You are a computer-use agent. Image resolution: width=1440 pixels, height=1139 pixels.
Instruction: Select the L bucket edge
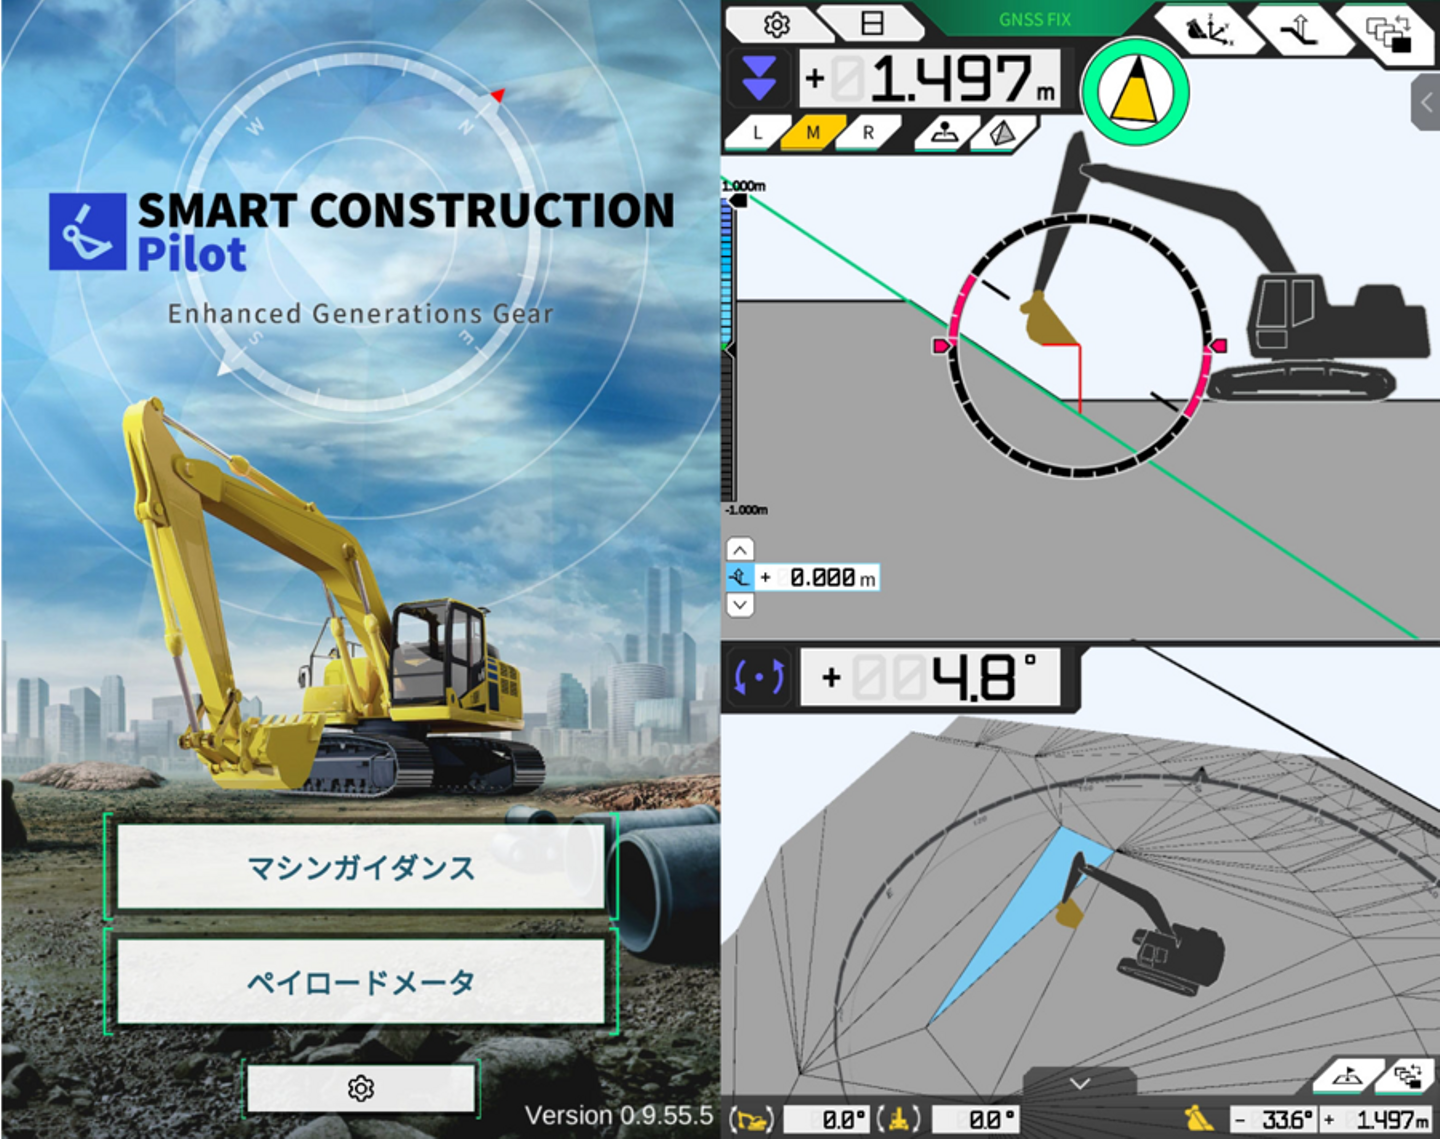757,133
